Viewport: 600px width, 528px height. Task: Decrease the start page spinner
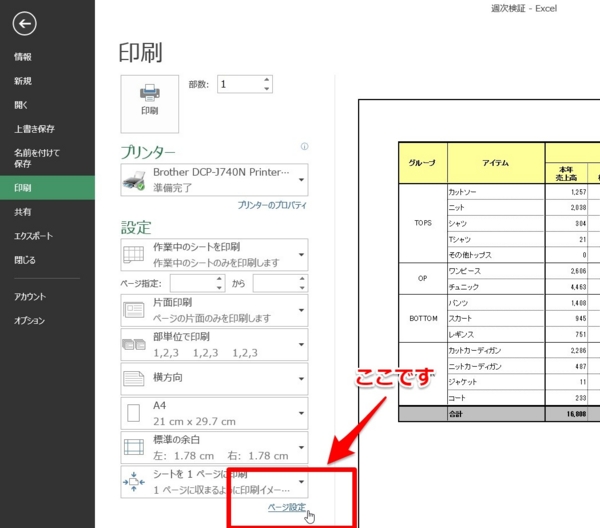(219, 288)
